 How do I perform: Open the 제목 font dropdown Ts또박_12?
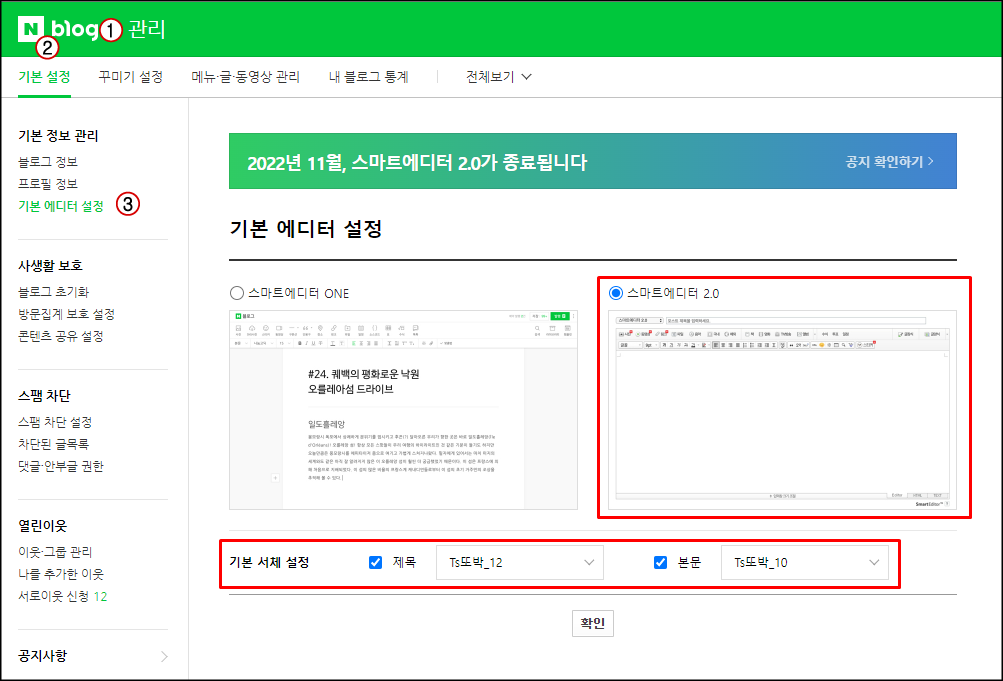point(519,562)
